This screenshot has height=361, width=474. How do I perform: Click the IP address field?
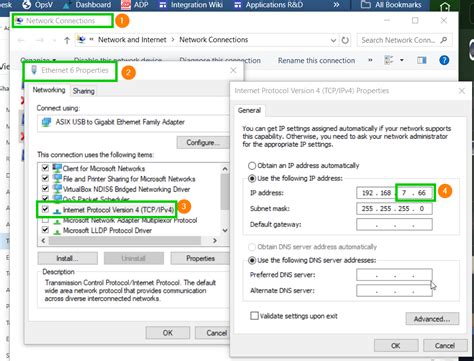(394, 193)
